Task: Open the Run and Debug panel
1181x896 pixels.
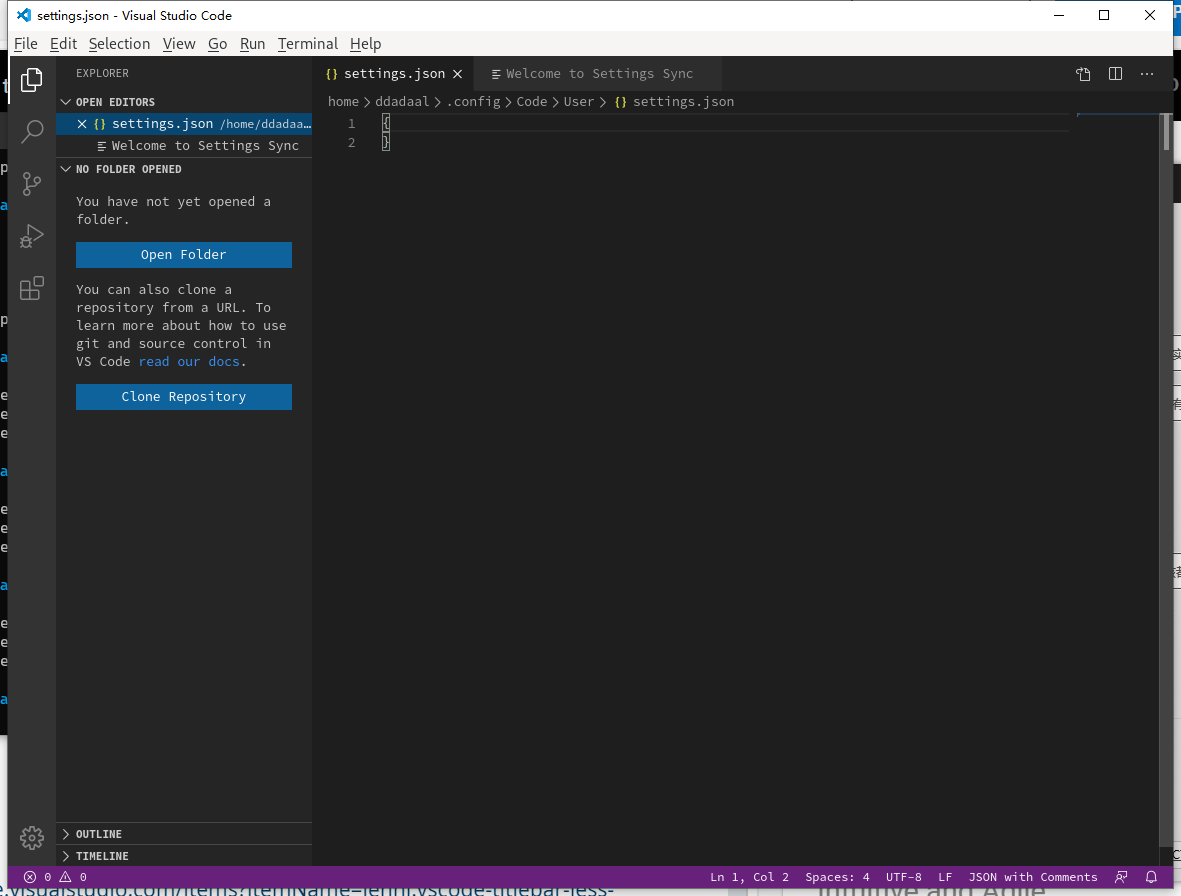Action: 31,236
